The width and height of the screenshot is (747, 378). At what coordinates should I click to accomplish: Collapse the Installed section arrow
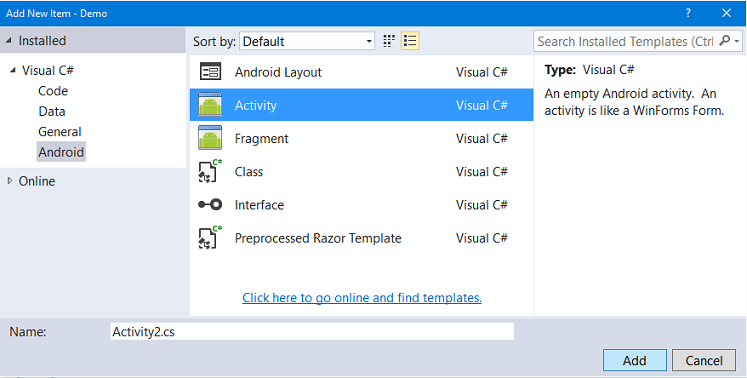coord(9,41)
